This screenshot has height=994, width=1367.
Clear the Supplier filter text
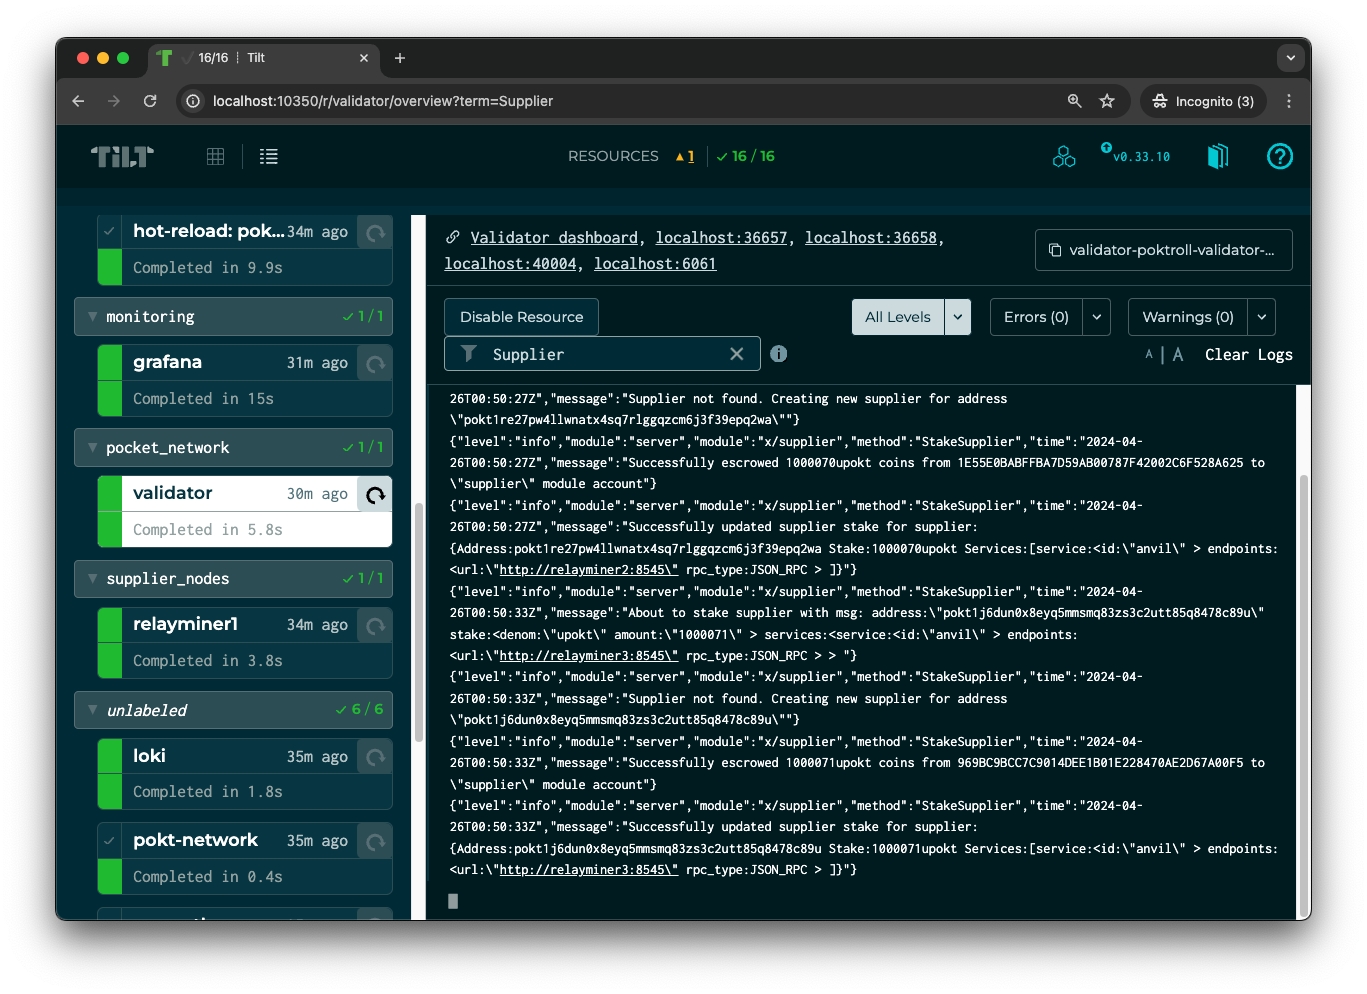click(x=737, y=354)
